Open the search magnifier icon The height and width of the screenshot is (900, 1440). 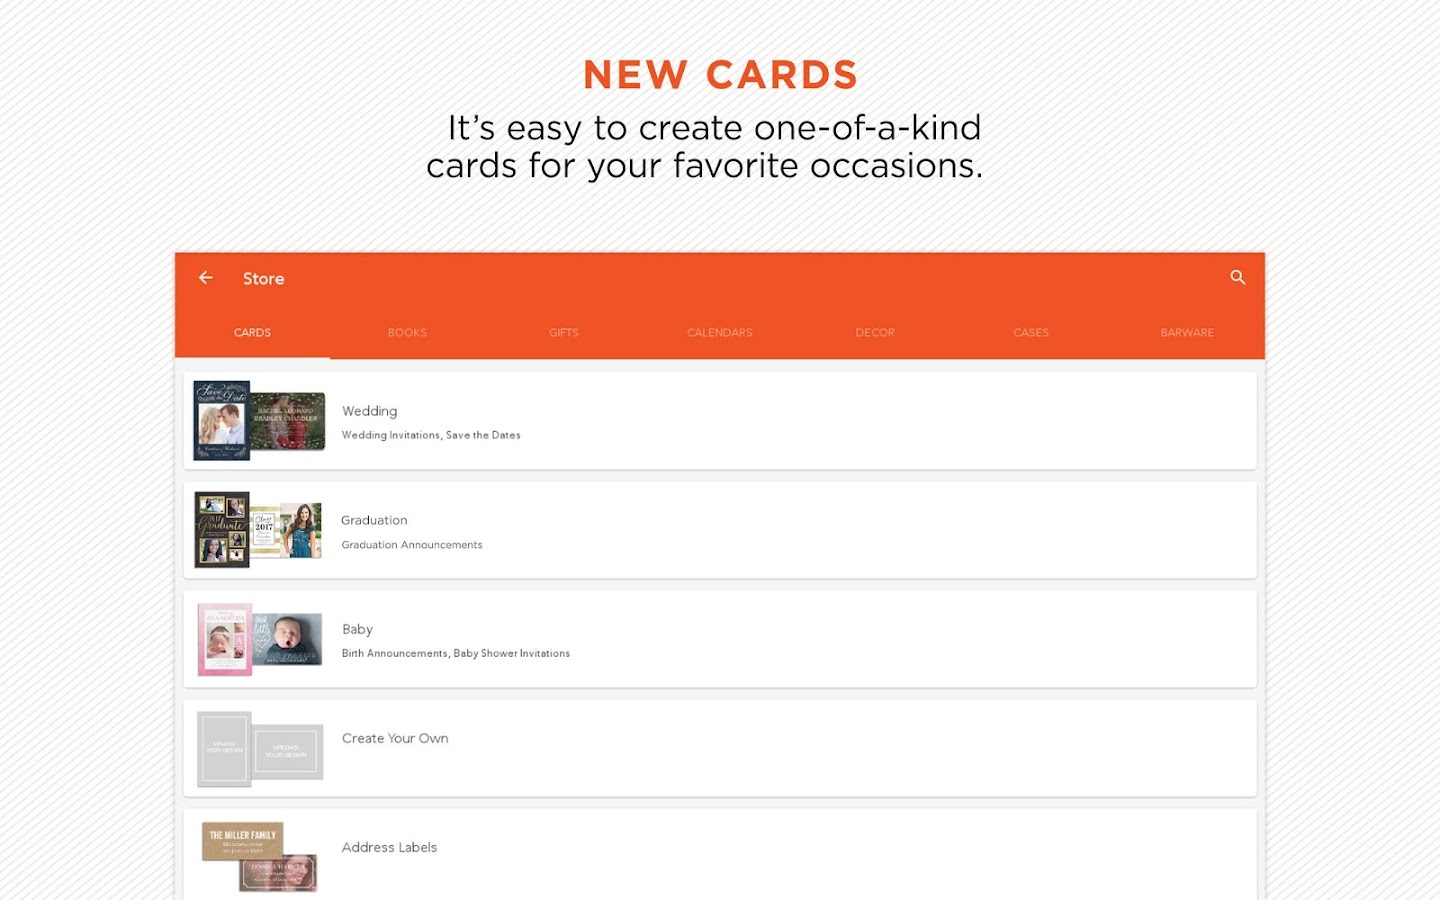(x=1238, y=278)
